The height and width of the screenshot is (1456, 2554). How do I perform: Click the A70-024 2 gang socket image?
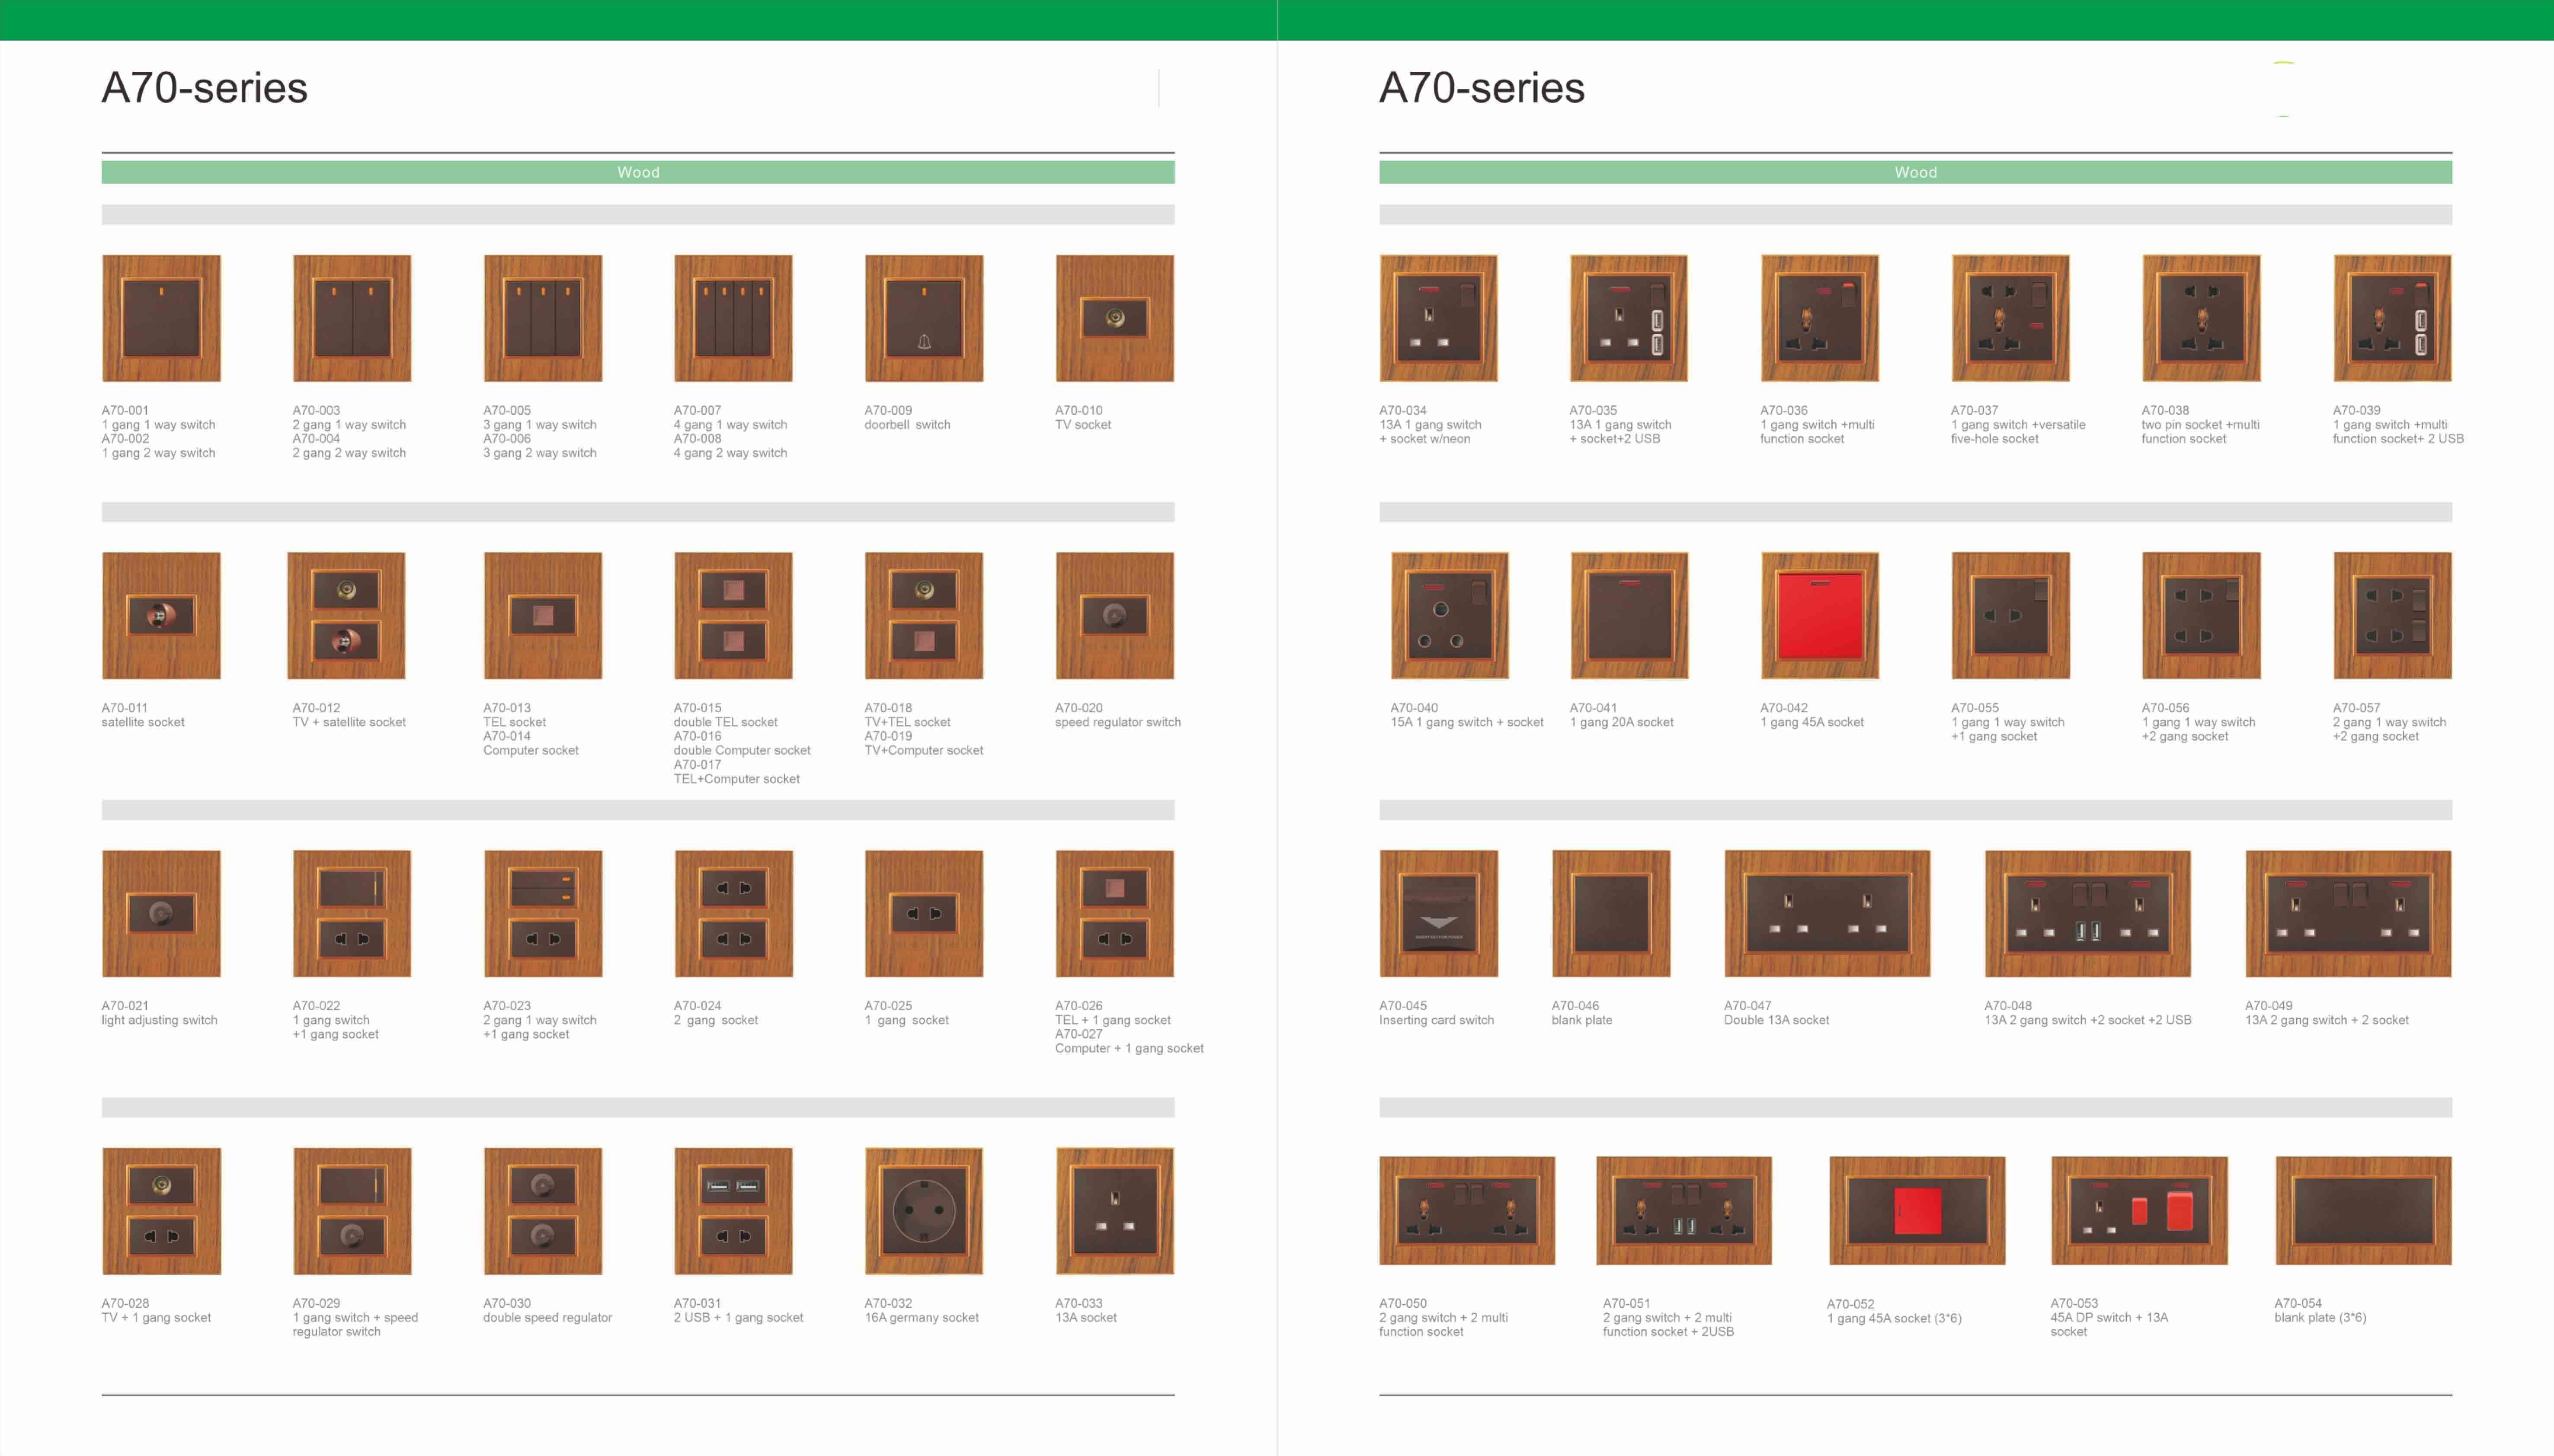point(733,914)
